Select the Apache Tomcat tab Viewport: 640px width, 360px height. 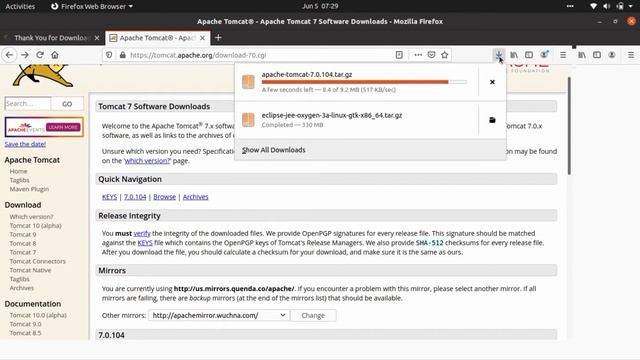157,38
